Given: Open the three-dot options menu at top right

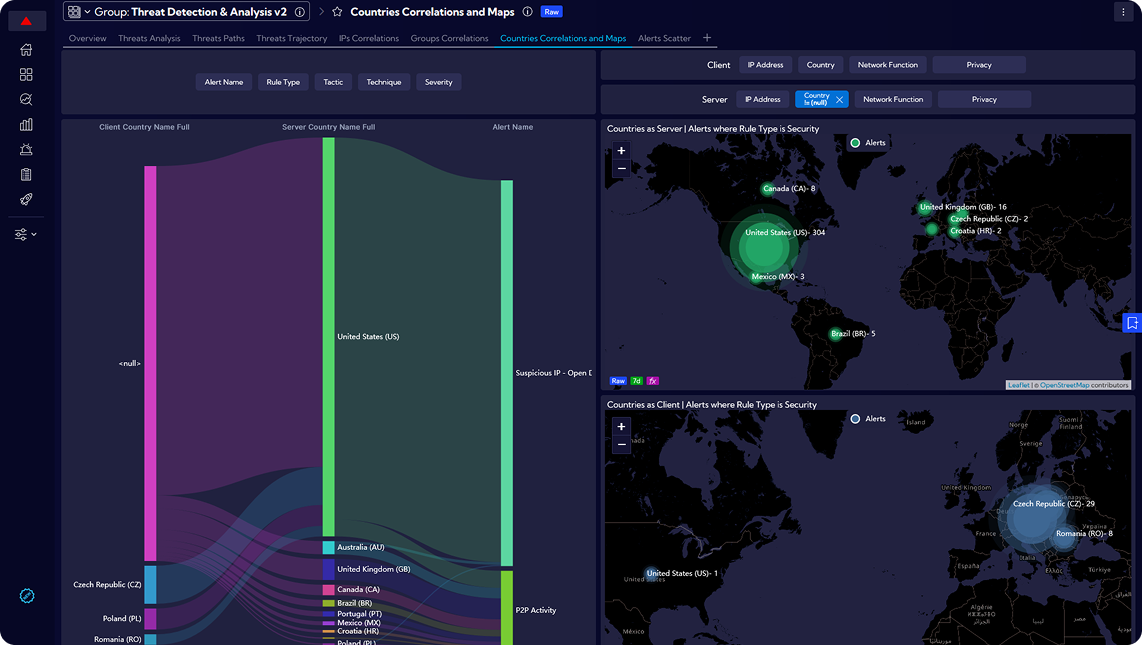Looking at the screenshot, I should click(1124, 12).
